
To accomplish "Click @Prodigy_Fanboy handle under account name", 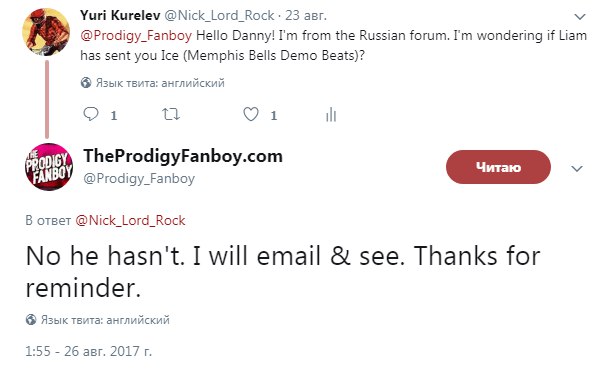I will click(x=139, y=178).
